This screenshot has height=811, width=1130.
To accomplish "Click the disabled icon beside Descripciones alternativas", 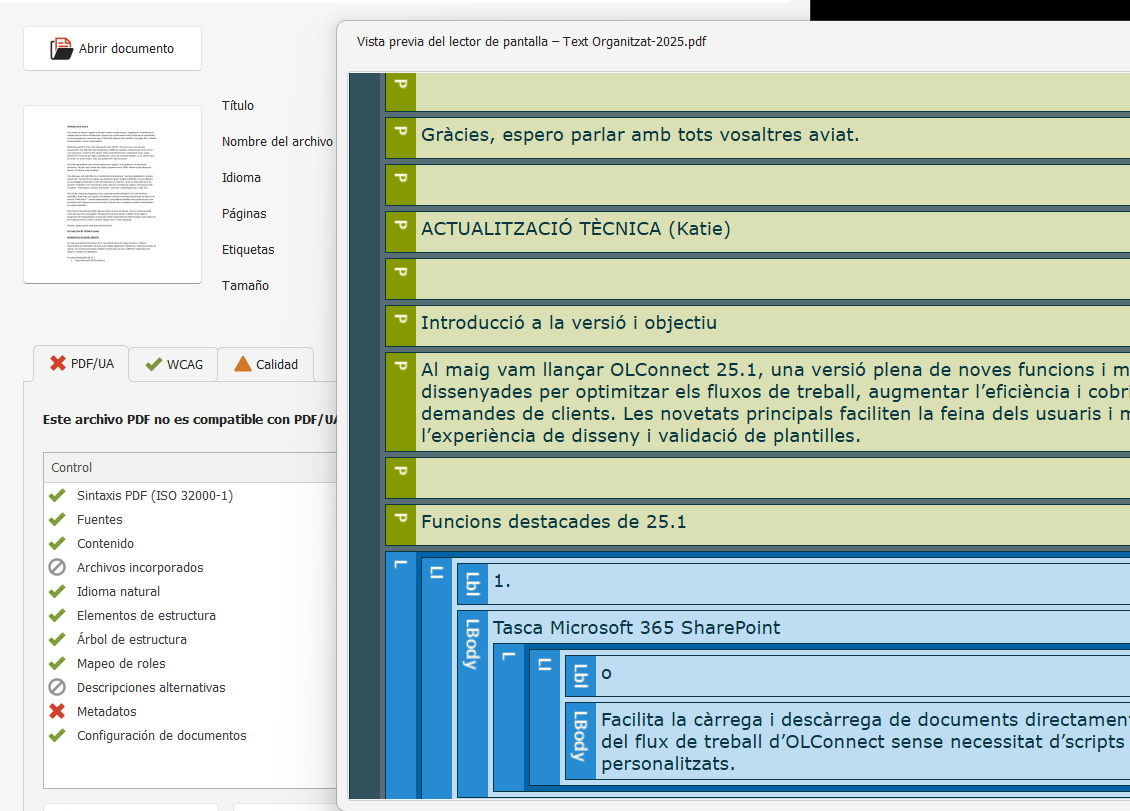I will (x=57, y=687).
